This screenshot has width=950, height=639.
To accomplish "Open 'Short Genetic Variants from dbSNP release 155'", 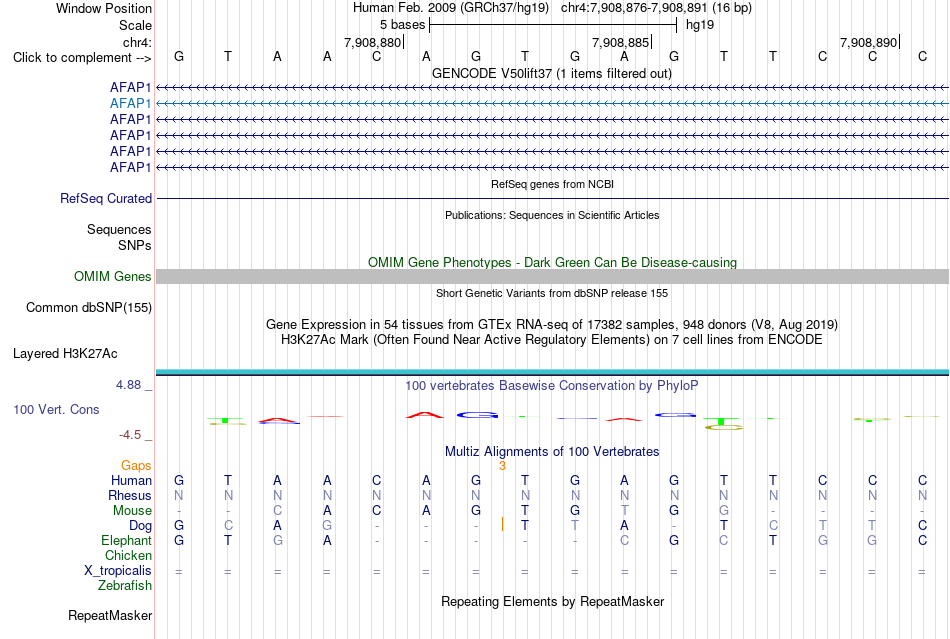I will [552, 293].
